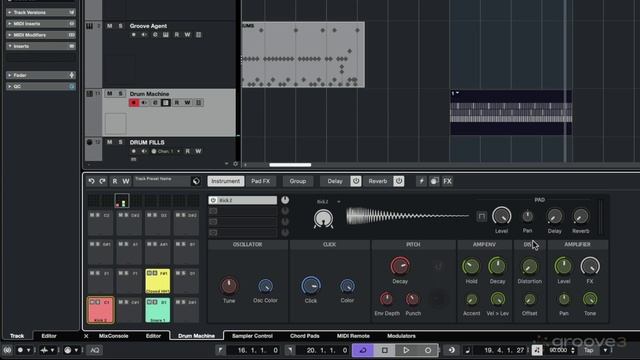Click Groove Agent track lanes icon
This screenshot has width=640, height=360.
198,35
